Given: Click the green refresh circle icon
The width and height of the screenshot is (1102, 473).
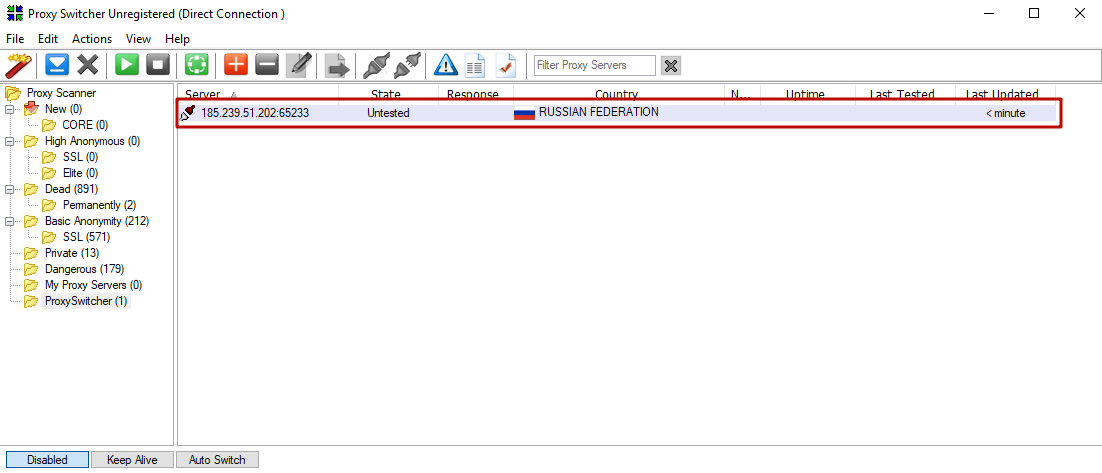Looking at the screenshot, I should click(x=196, y=65).
